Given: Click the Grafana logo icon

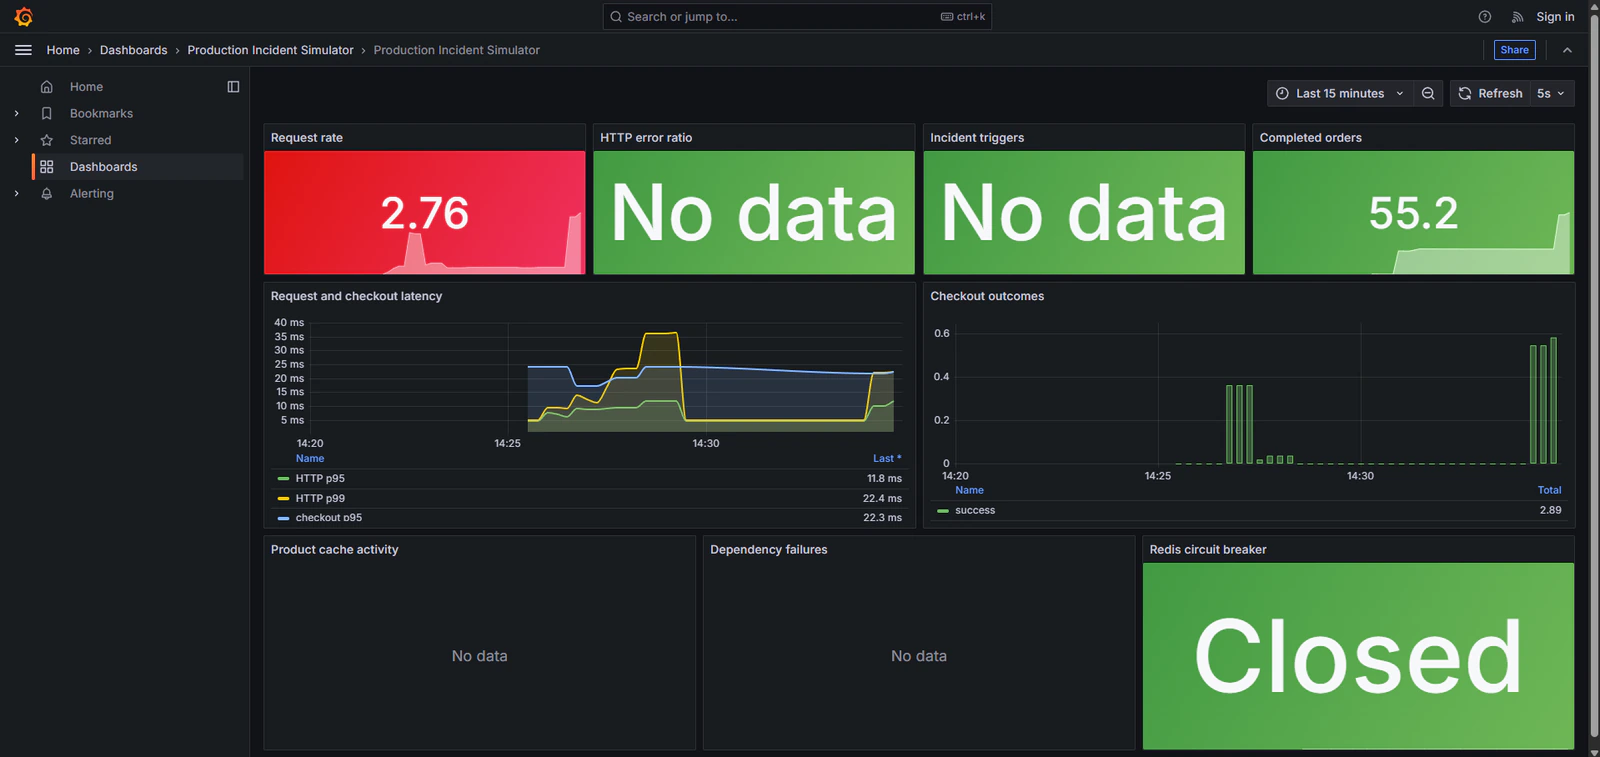Looking at the screenshot, I should pos(24,17).
